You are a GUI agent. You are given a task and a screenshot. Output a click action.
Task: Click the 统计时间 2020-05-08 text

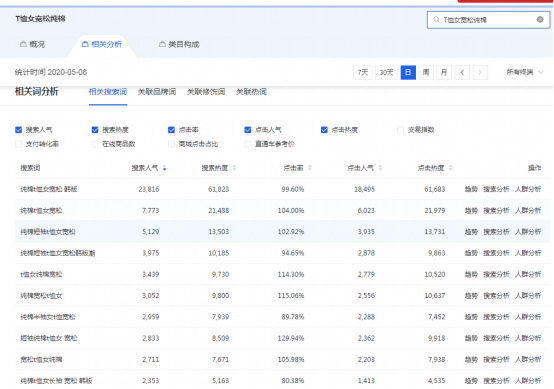[51, 72]
